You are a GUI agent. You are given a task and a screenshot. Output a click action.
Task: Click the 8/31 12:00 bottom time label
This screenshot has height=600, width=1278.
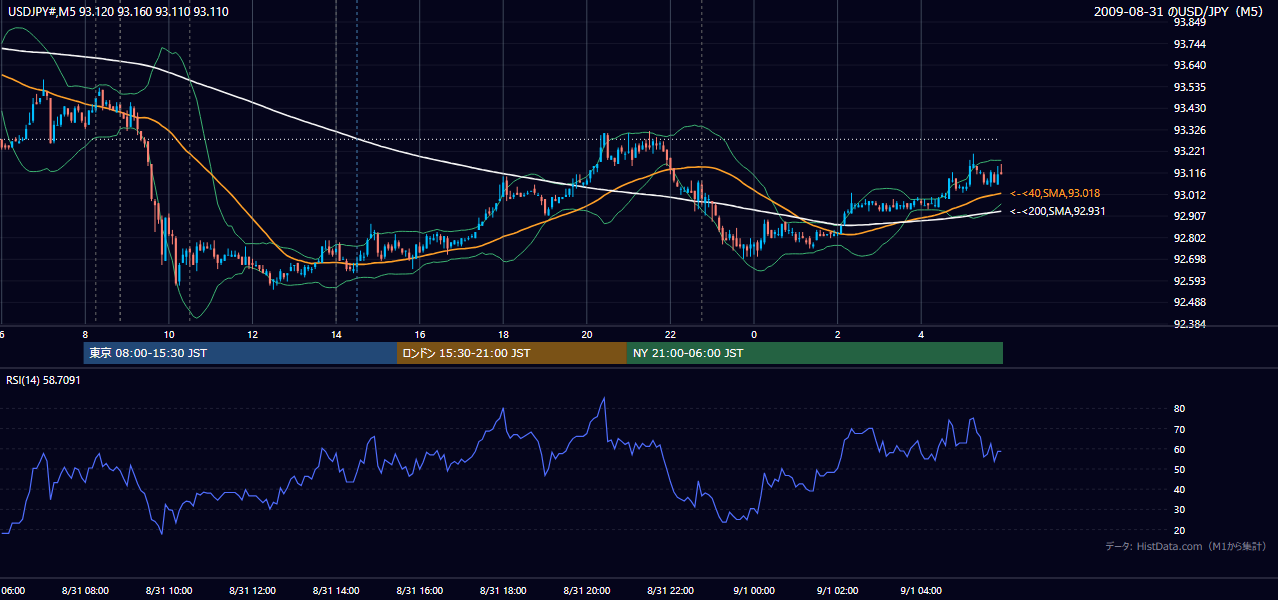tap(253, 590)
